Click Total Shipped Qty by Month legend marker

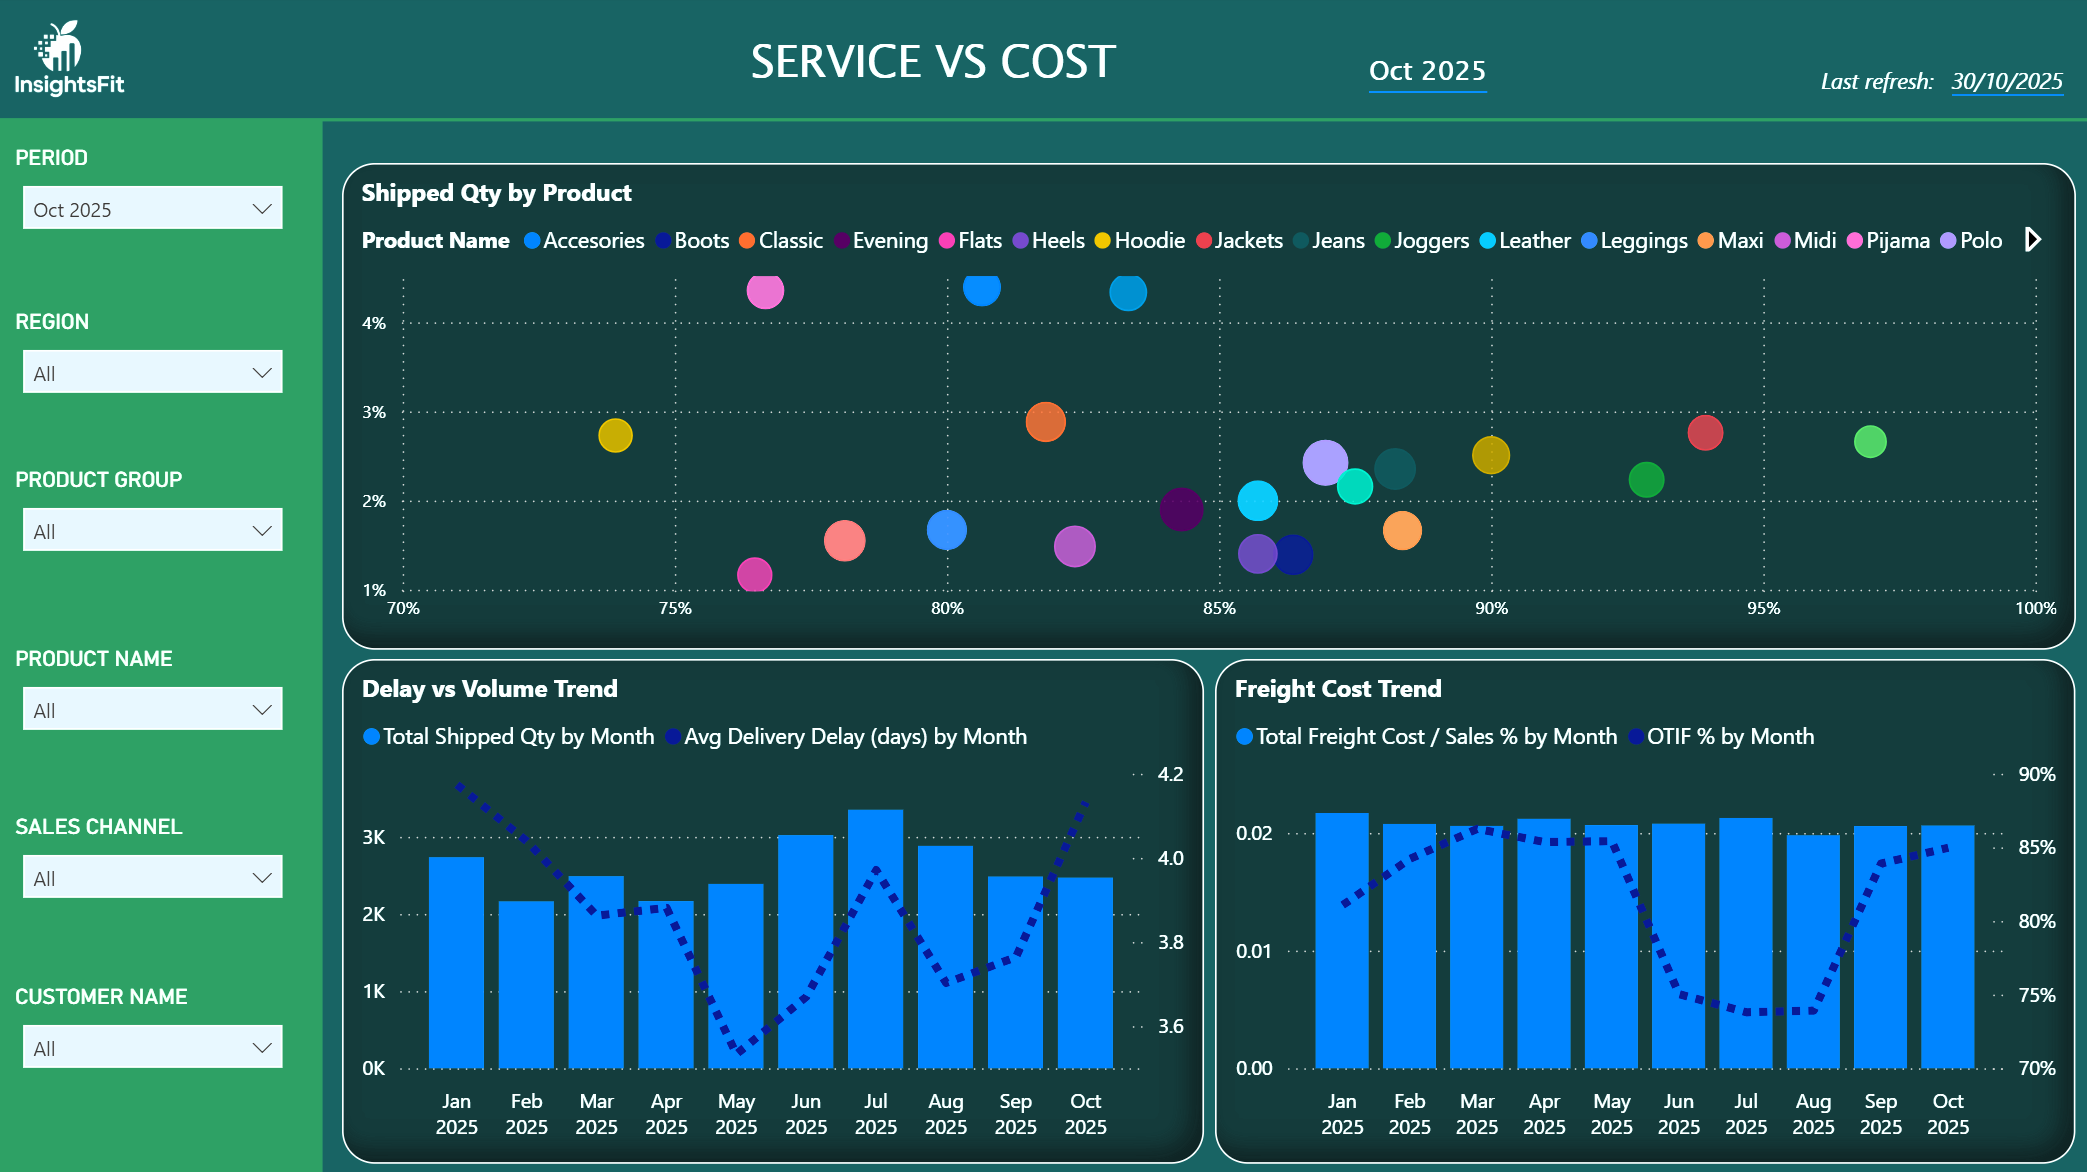click(372, 737)
